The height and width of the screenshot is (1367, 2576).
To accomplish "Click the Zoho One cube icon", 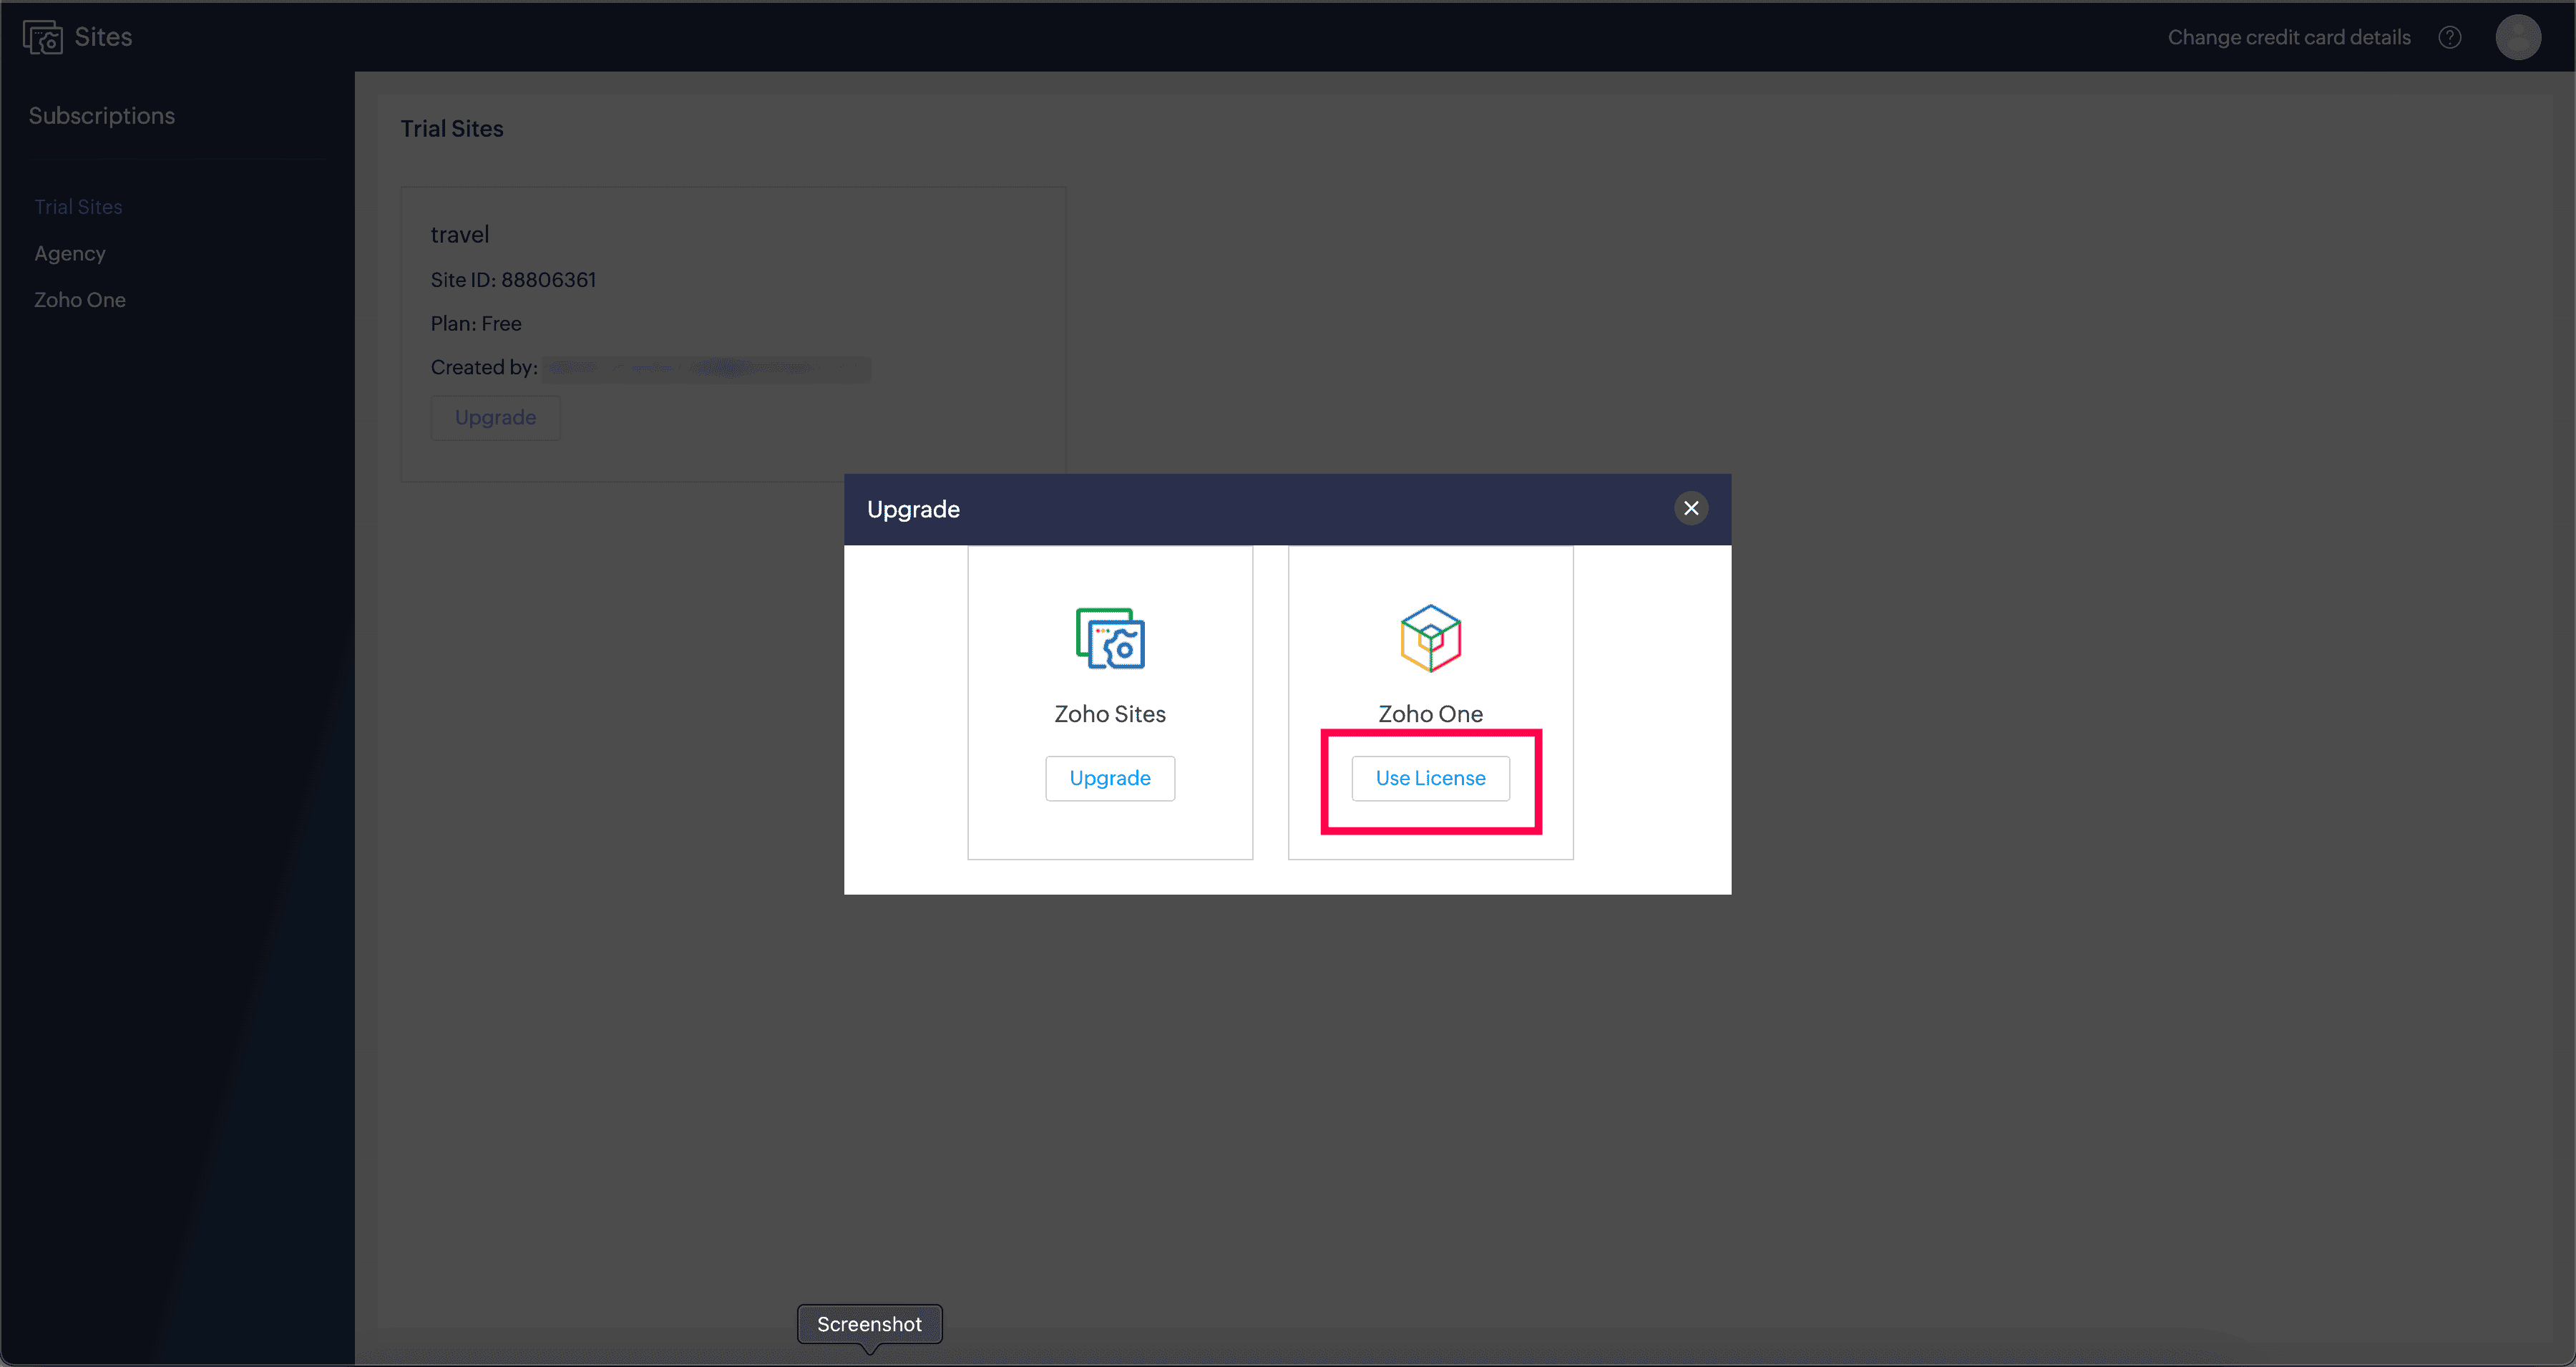I will pyautogui.click(x=1430, y=638).
